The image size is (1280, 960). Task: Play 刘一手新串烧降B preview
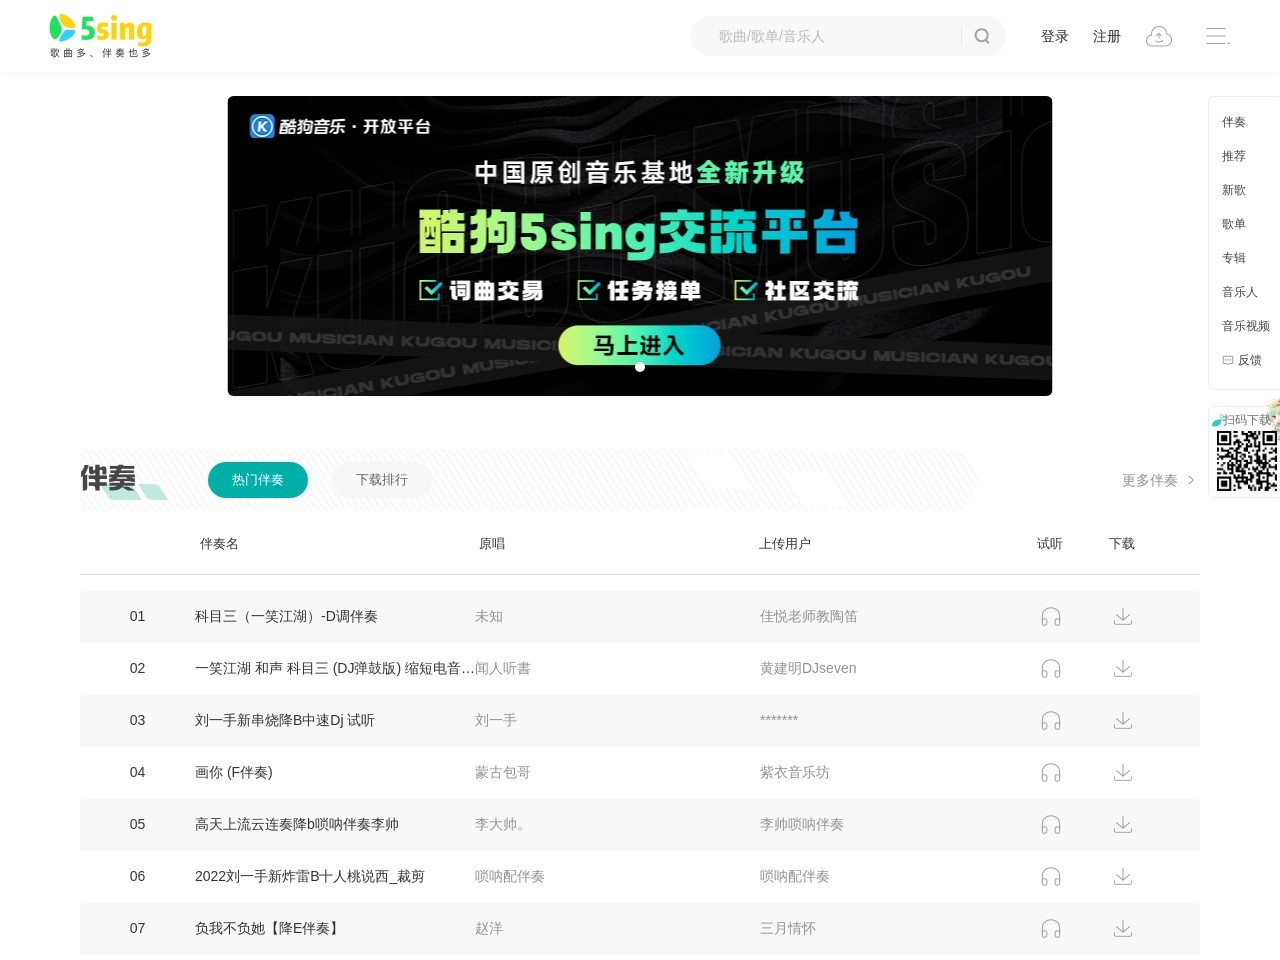coord(1050,720)
